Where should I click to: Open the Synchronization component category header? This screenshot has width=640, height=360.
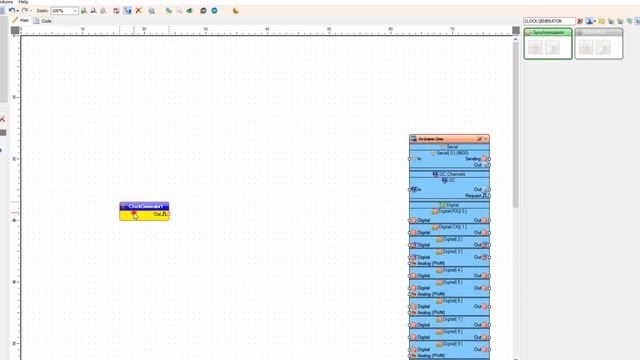tap(548, 32)
